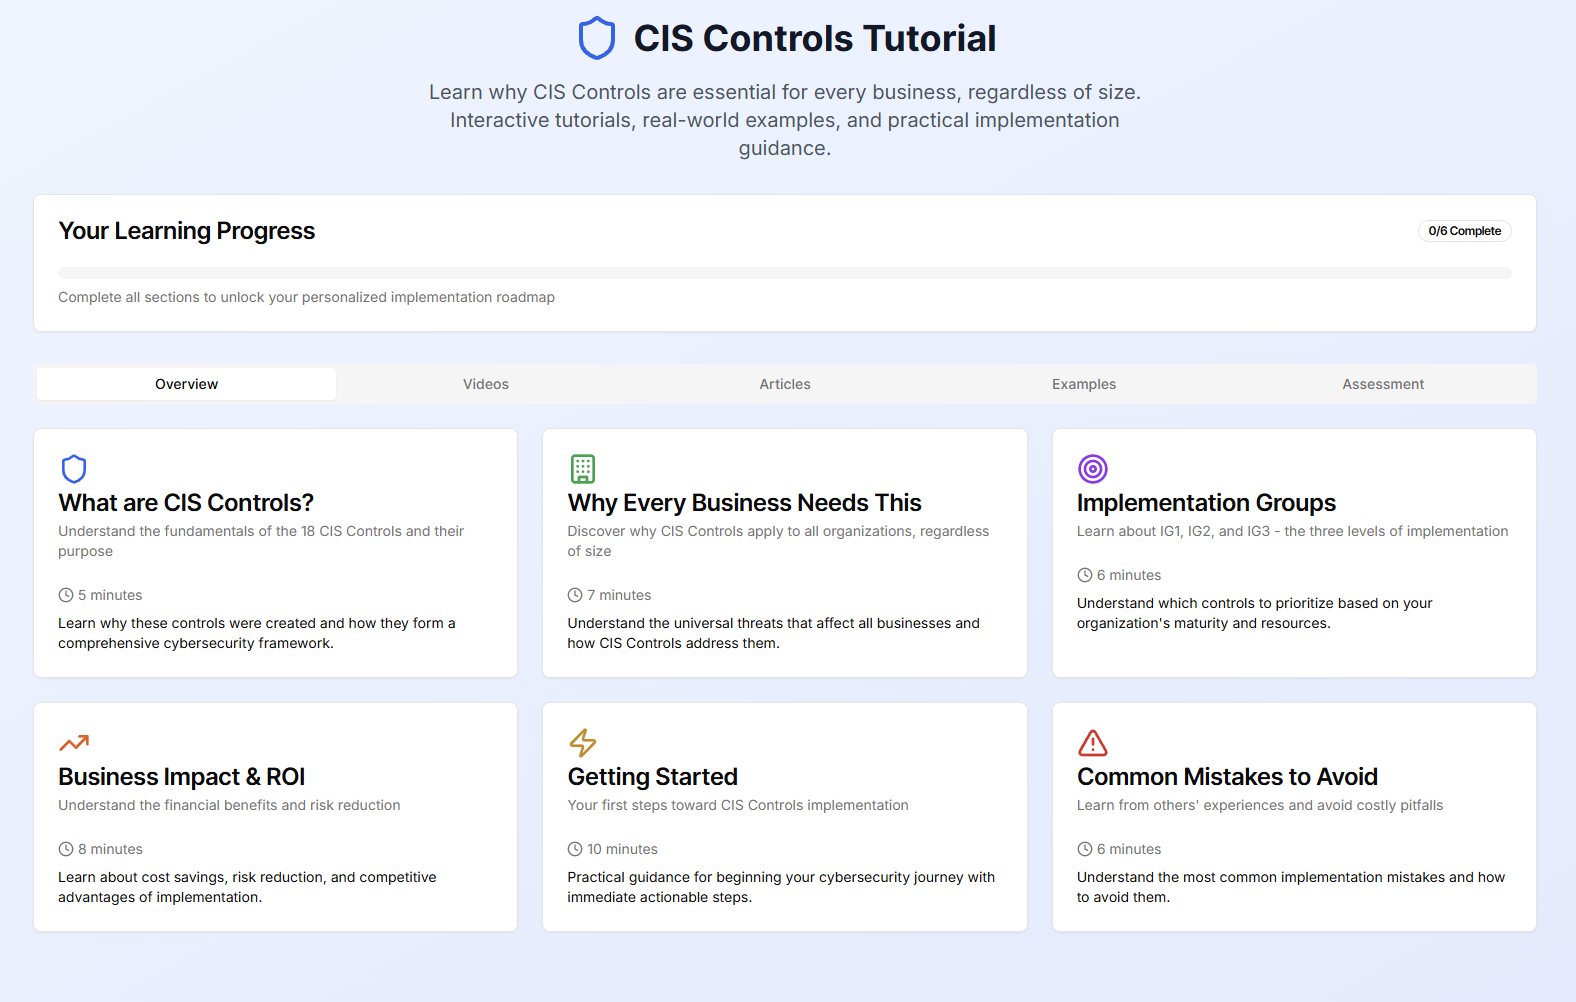Image resolution: width=1576 pixels, height=1002 pixels.
Task: Click the Your Learning Progress heading
Action: coord(187,231)
